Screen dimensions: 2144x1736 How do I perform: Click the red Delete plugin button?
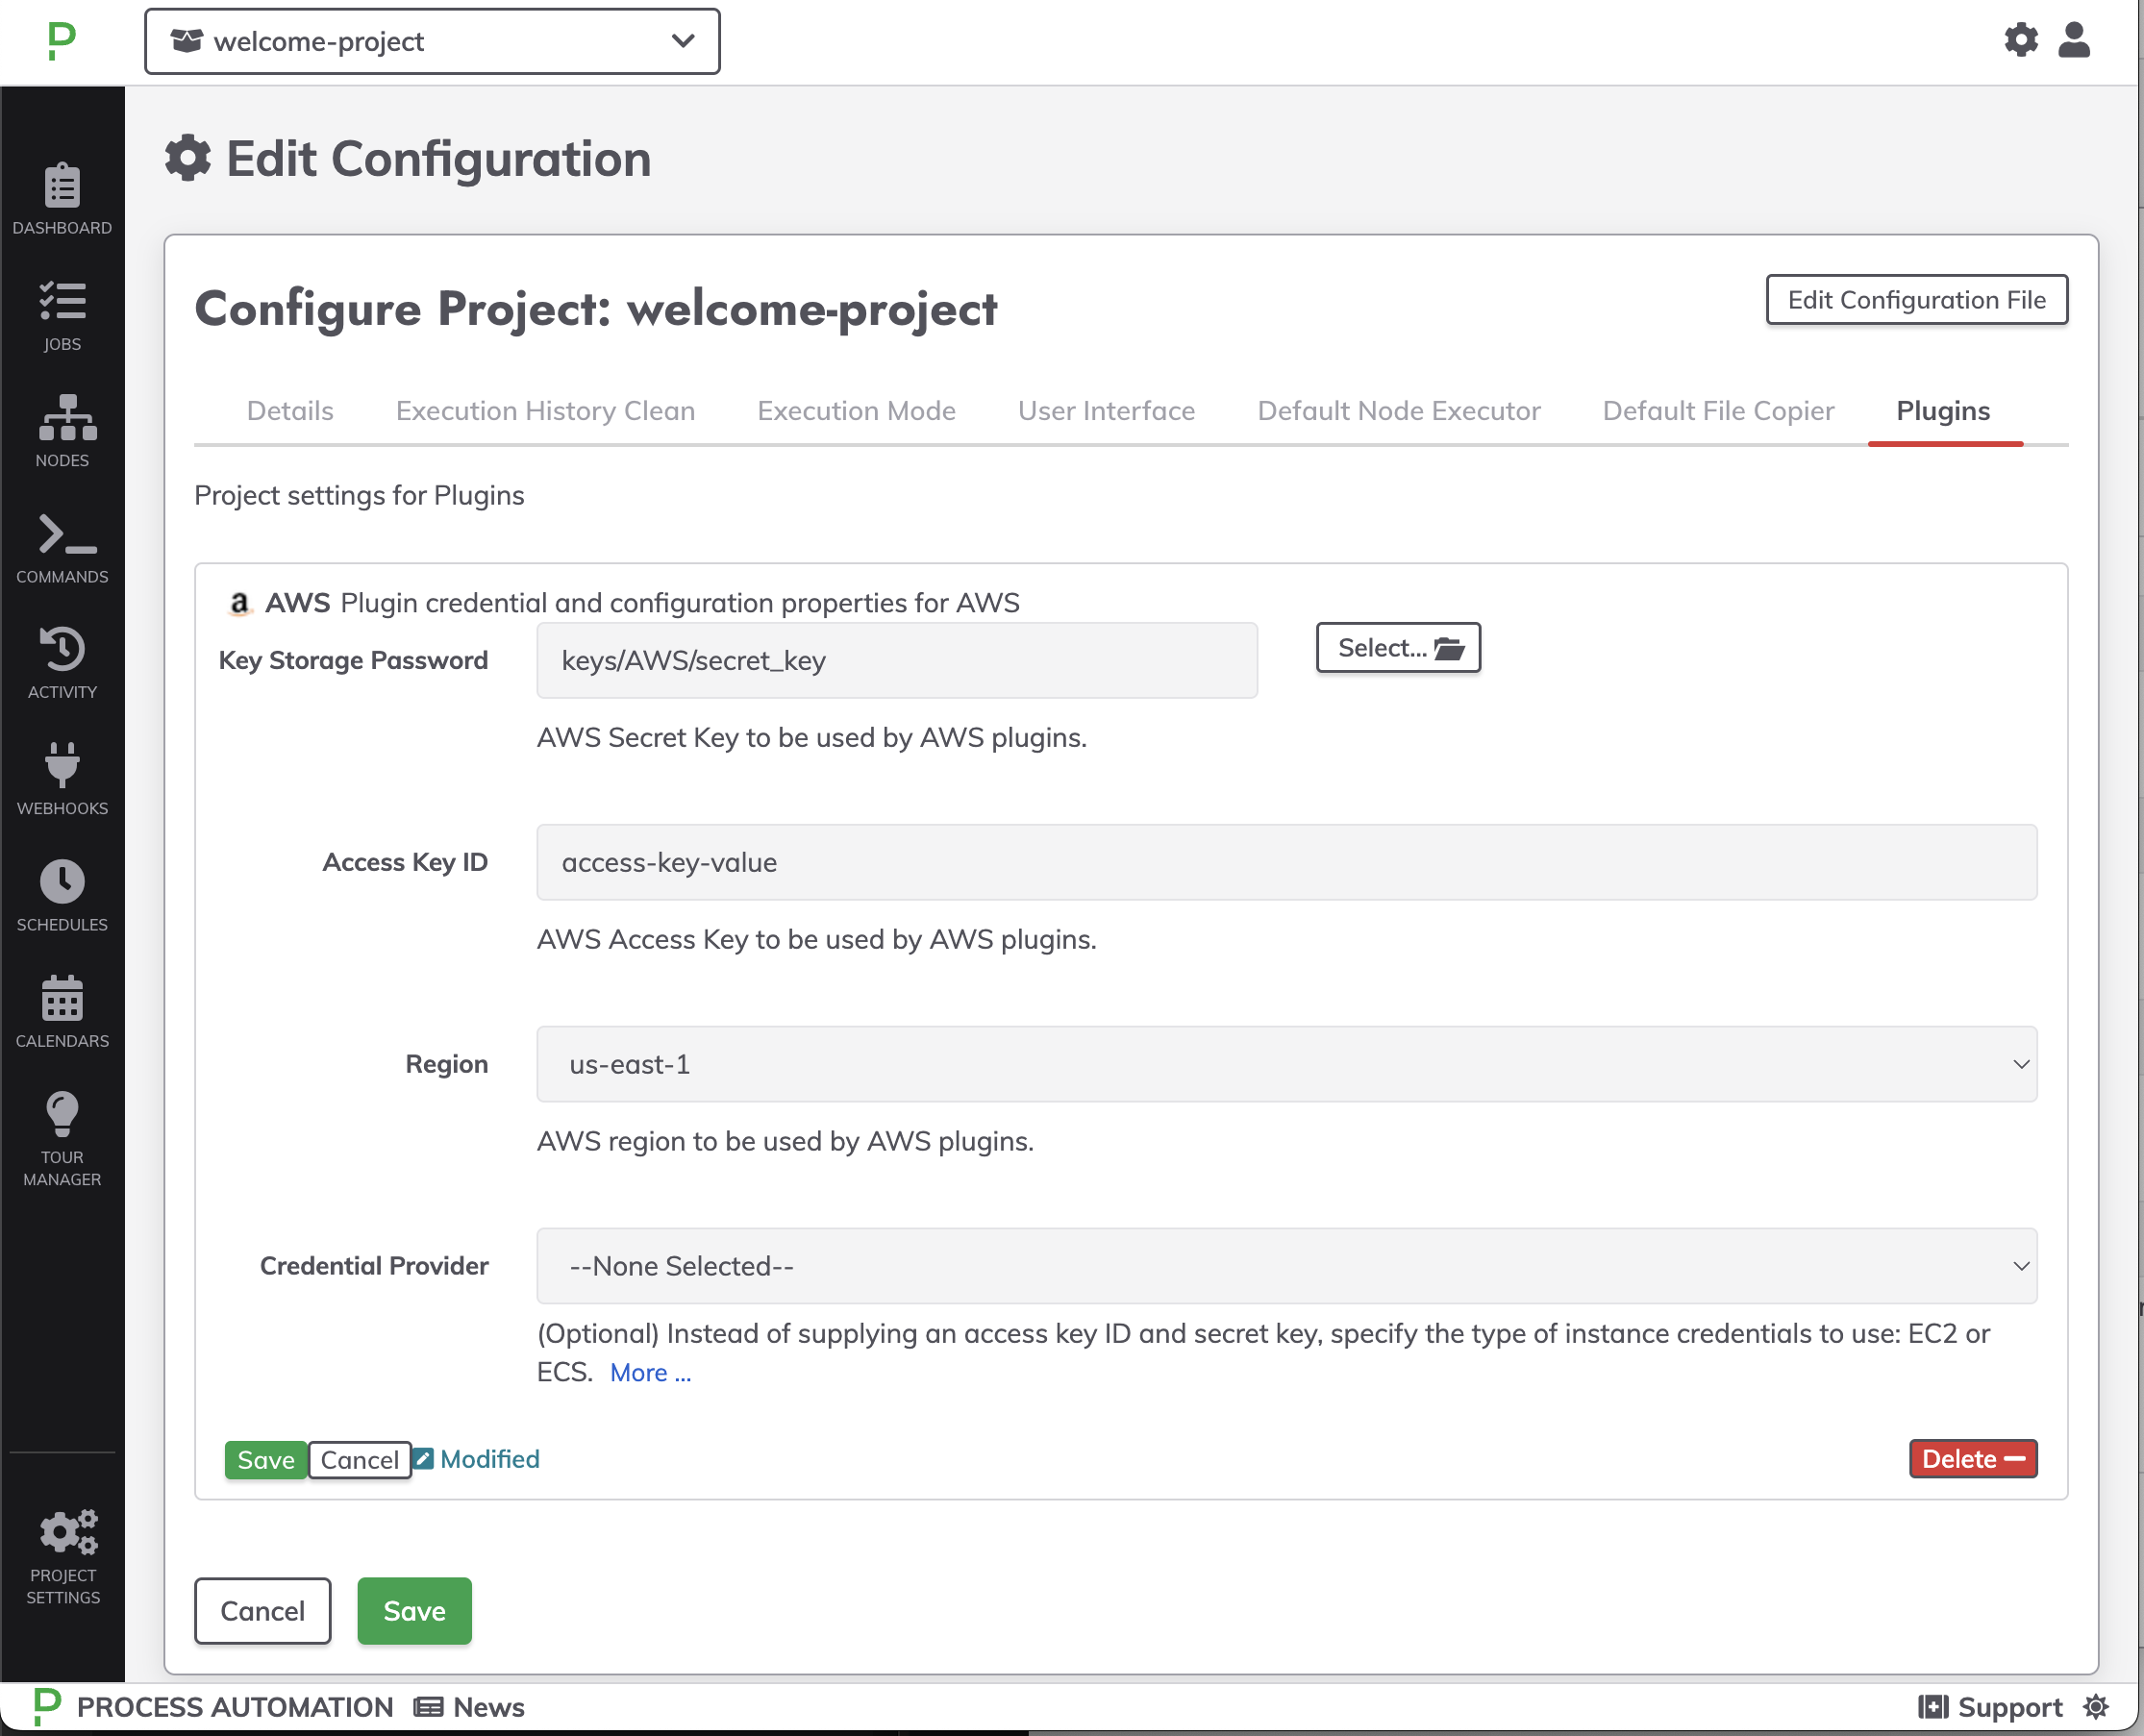[x=1972, y=1459]
